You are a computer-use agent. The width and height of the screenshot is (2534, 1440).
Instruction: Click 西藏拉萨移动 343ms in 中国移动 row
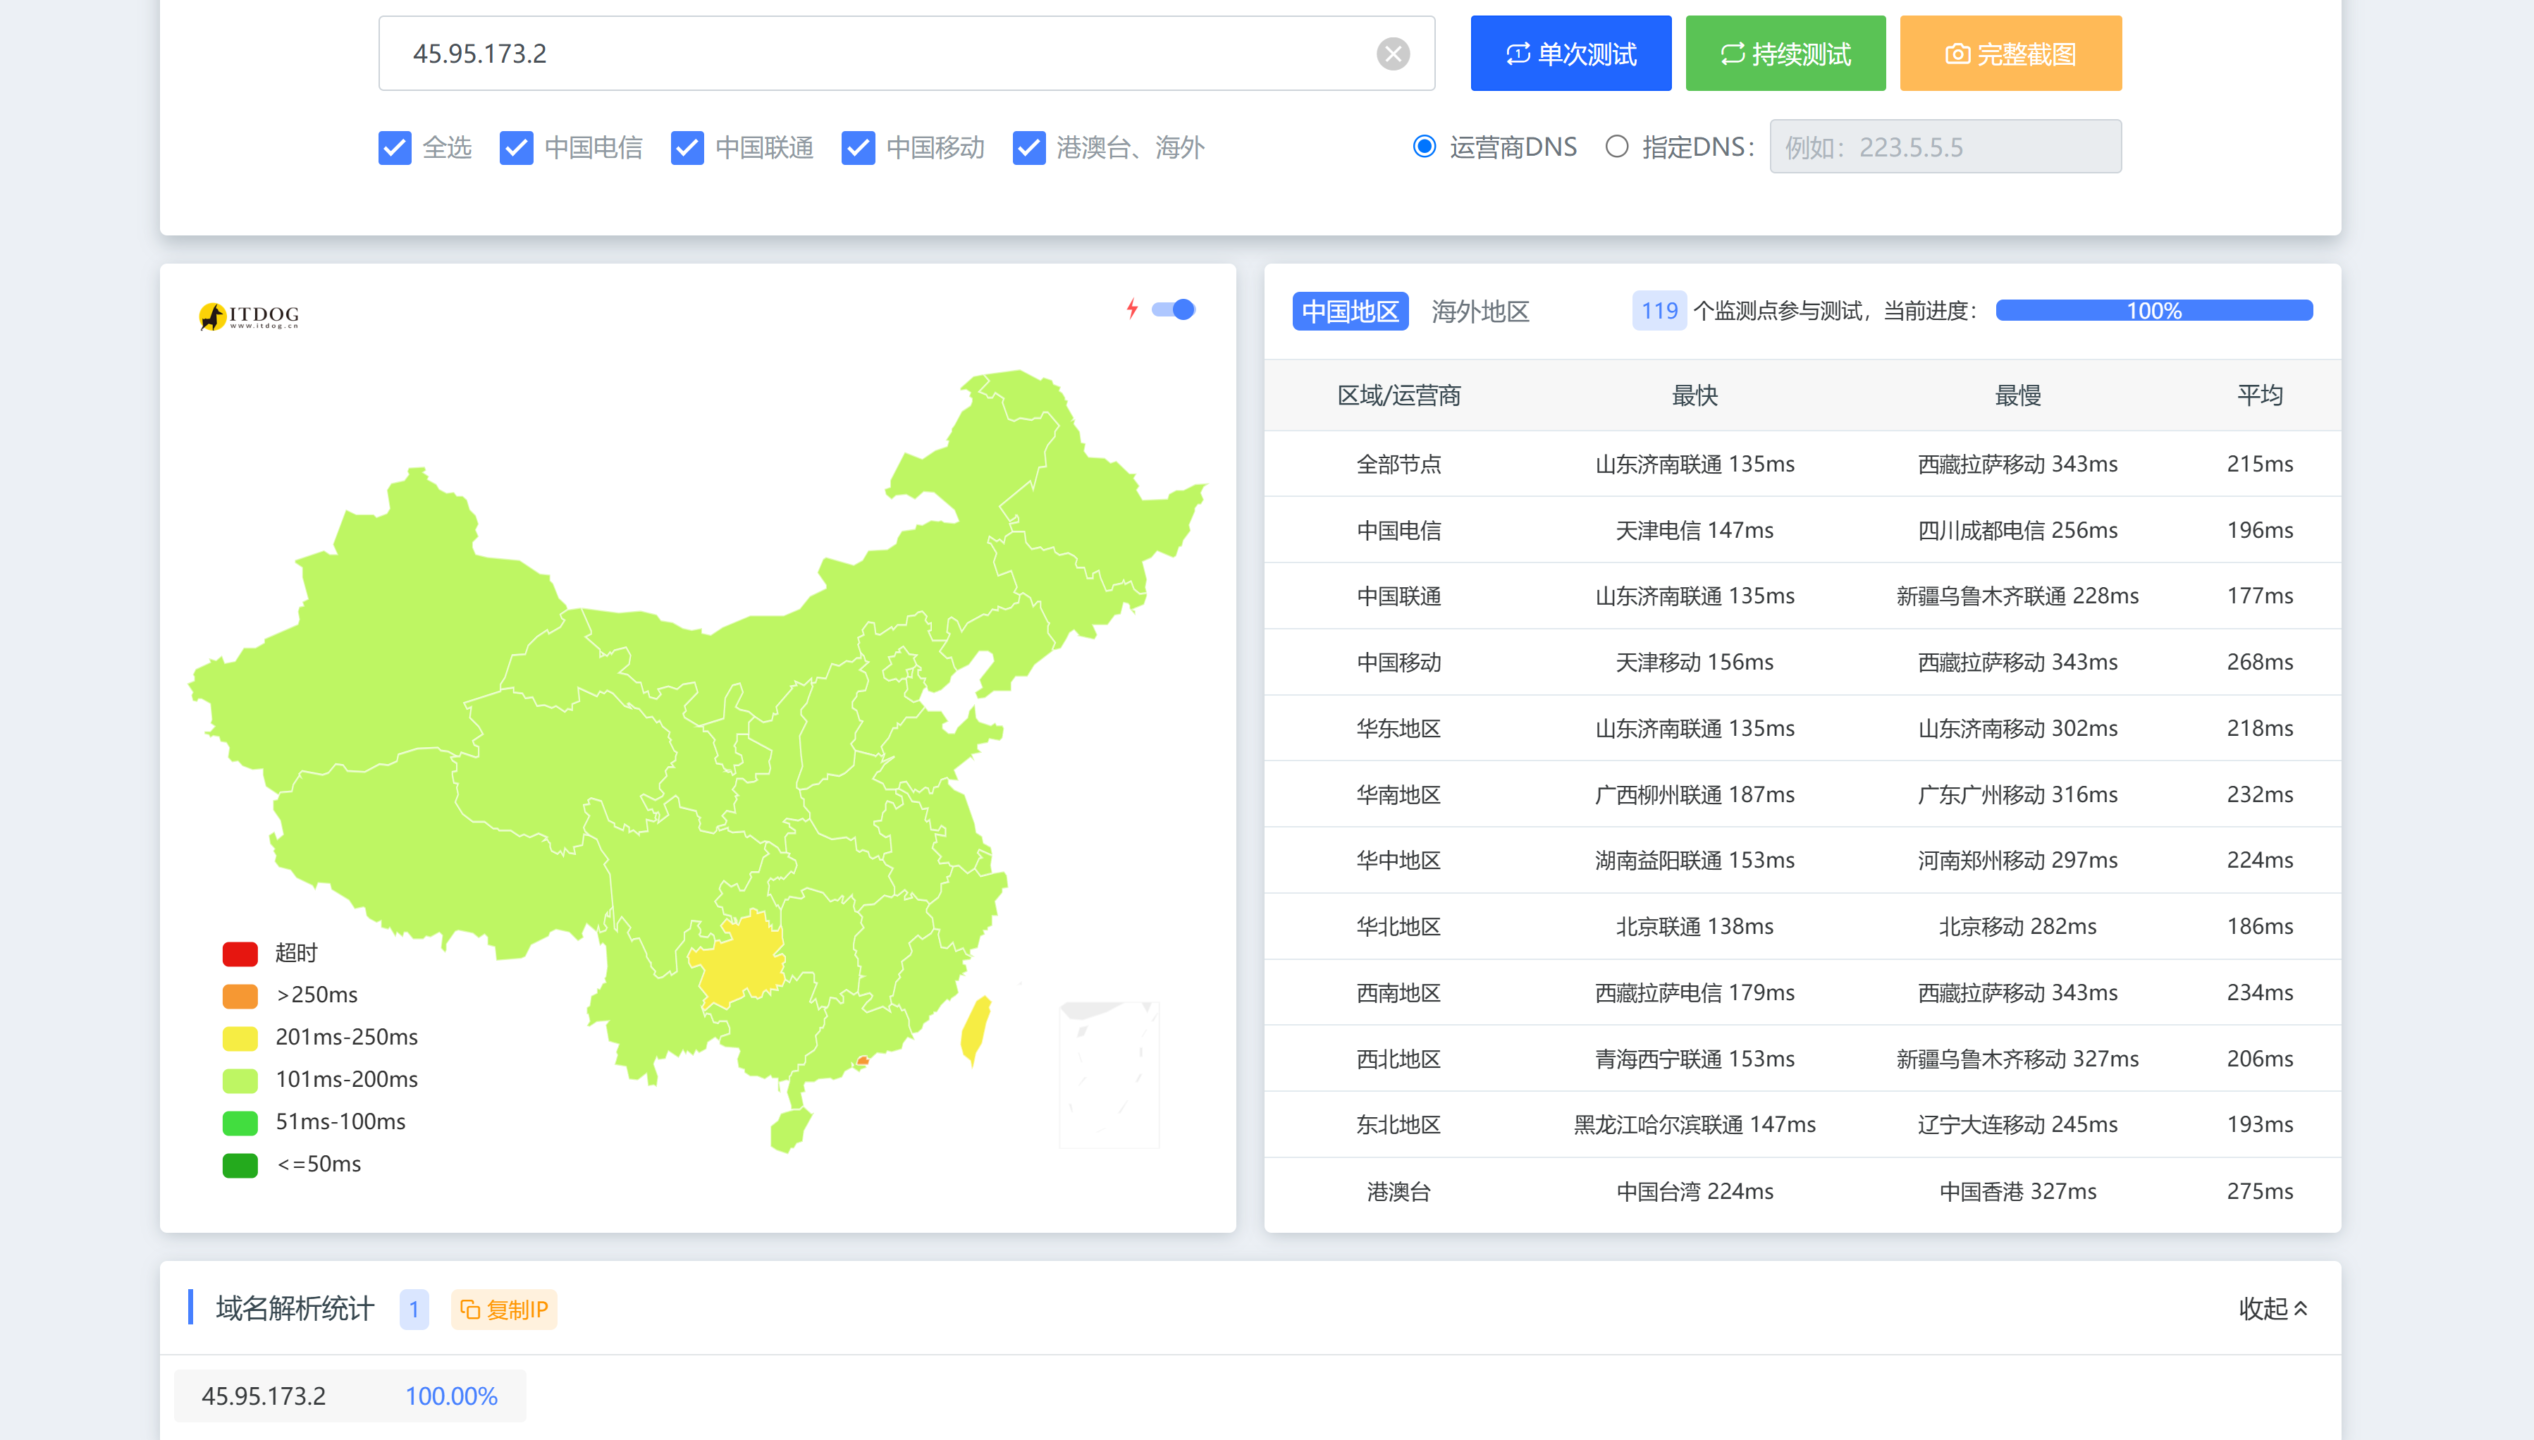click(x=2017, y=662)
